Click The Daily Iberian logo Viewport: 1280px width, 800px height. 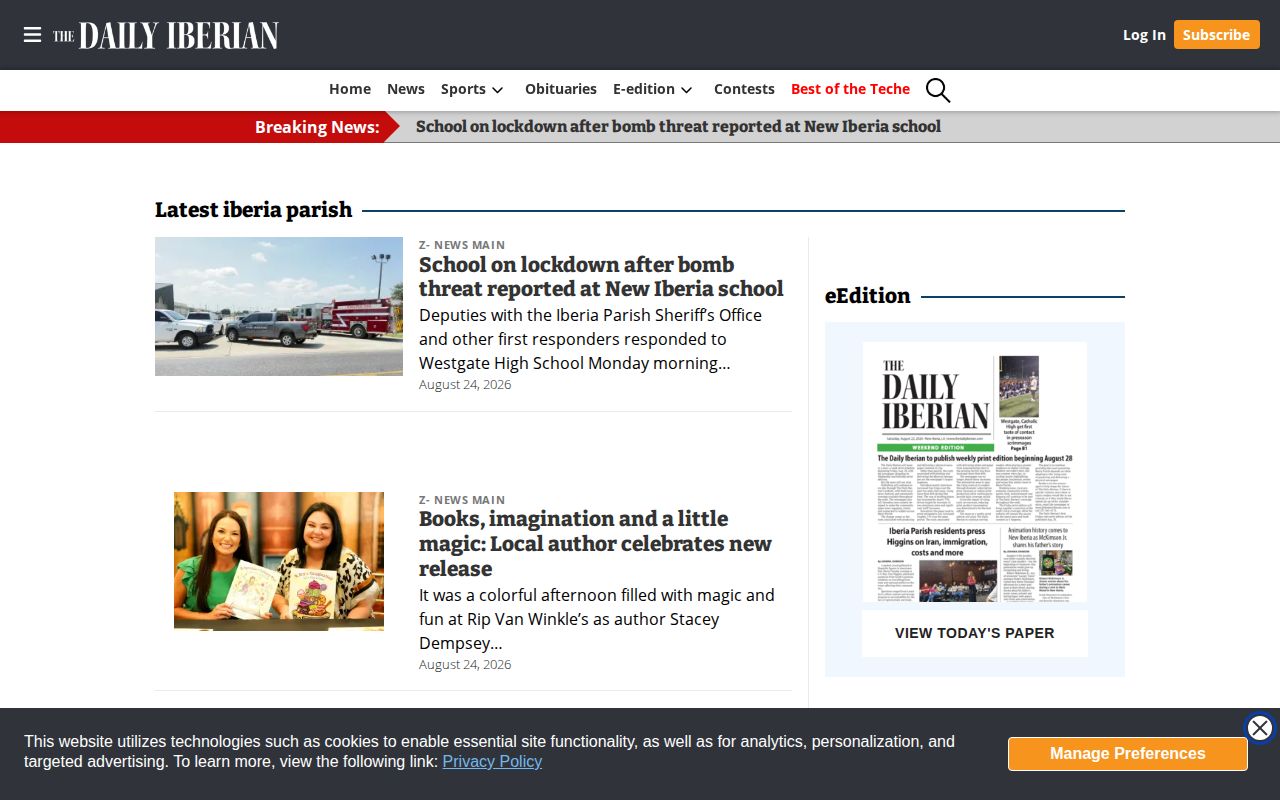click(x=166, y=35)
